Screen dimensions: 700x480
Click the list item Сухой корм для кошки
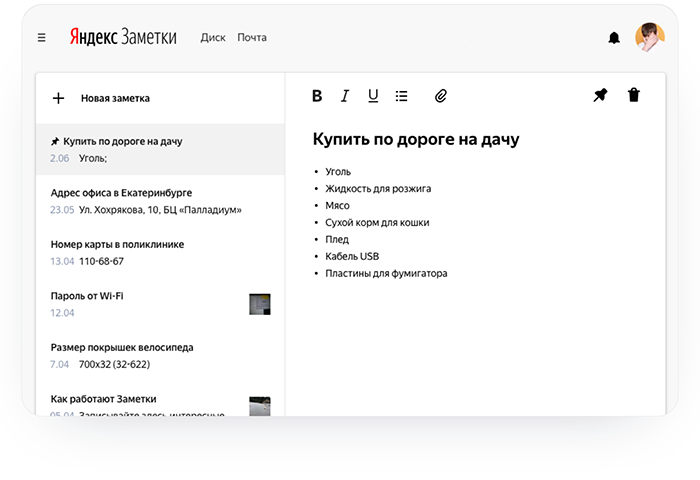pos(377,222)
